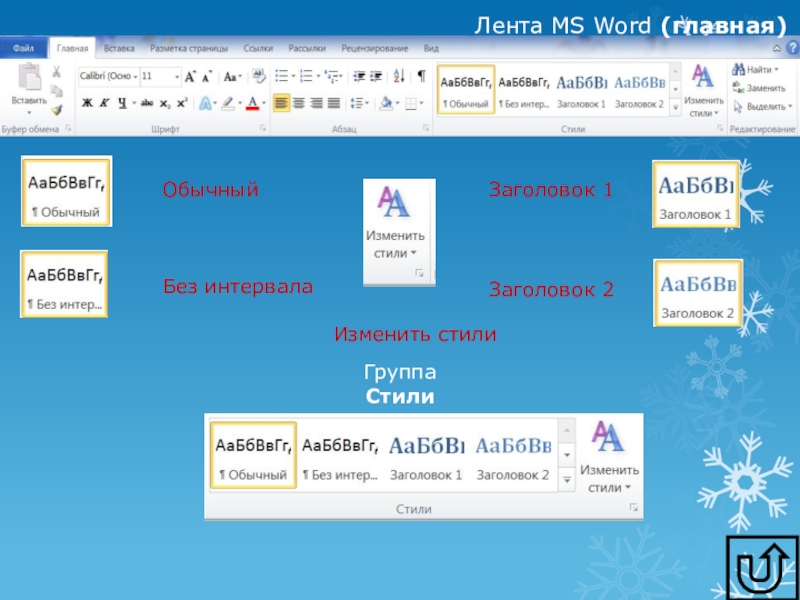Click the A-to-Я sort icon

(x=399, y=76)
